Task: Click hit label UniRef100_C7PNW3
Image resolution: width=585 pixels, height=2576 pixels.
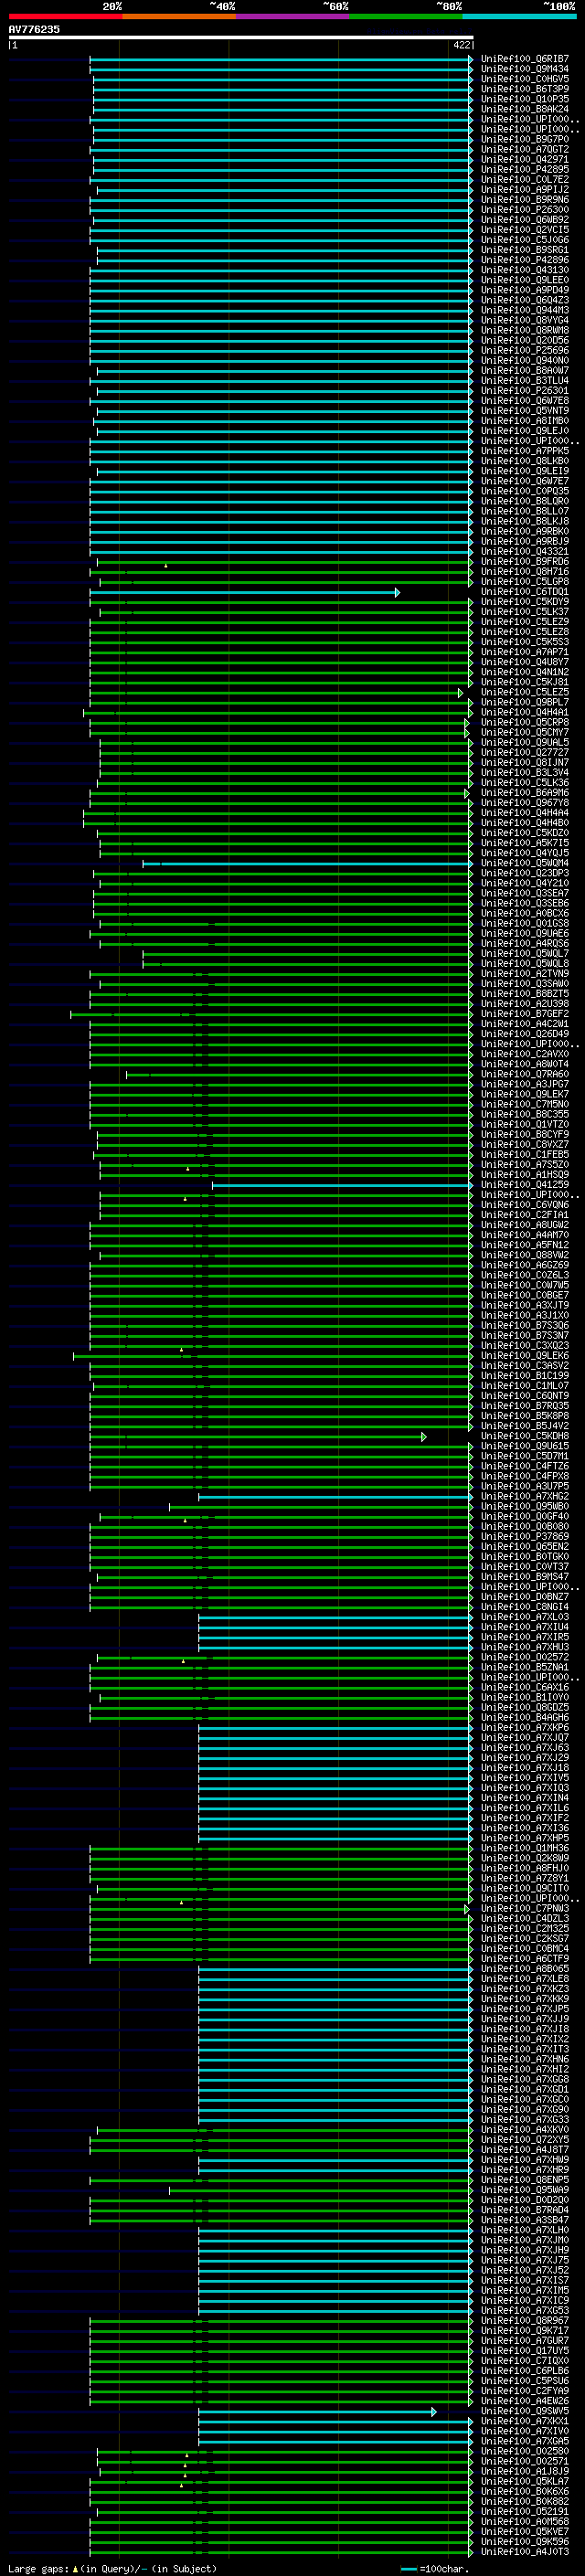Action: pyautogui.click(x=525, y=1908)
